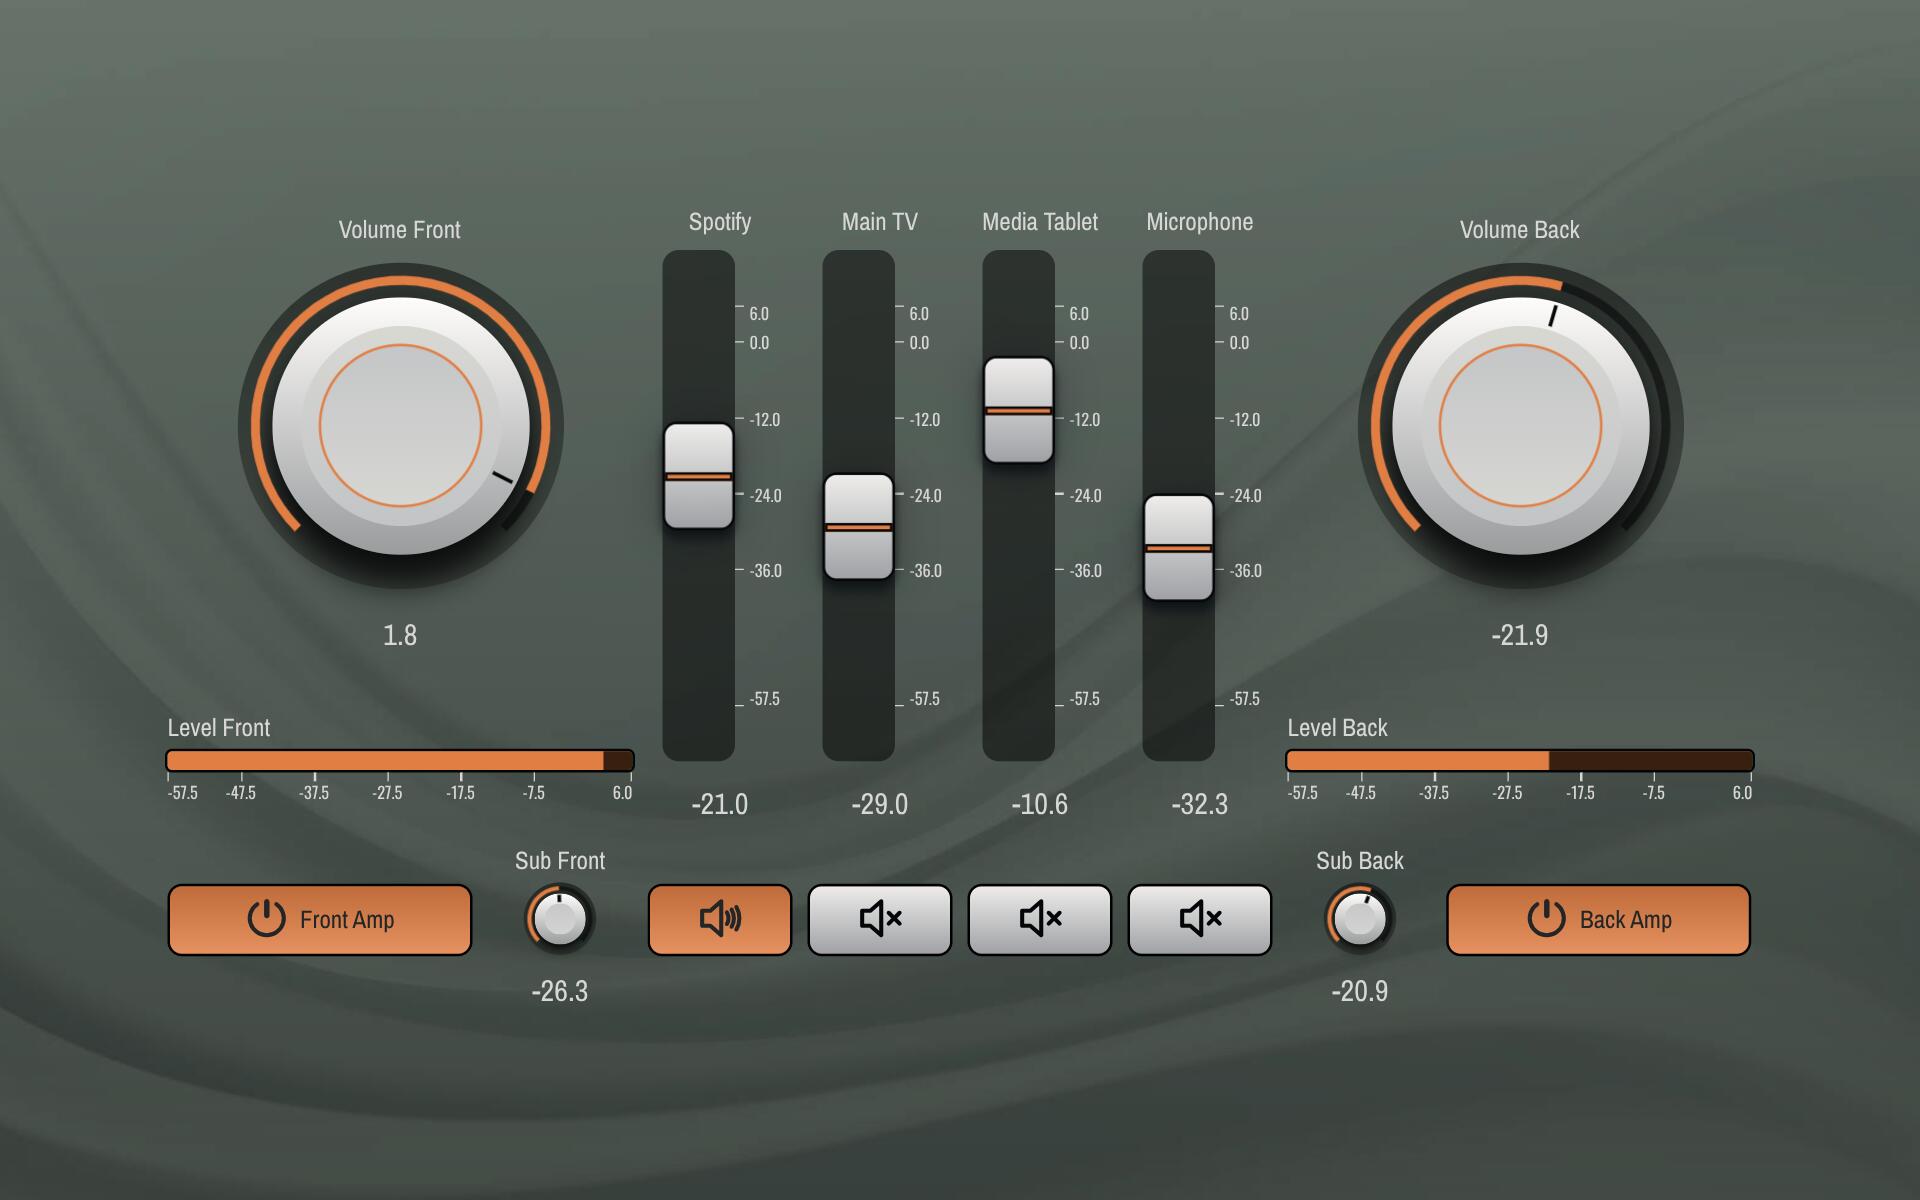
Task: Click the Media Tablet fader handle
Action: [1018, 410]
